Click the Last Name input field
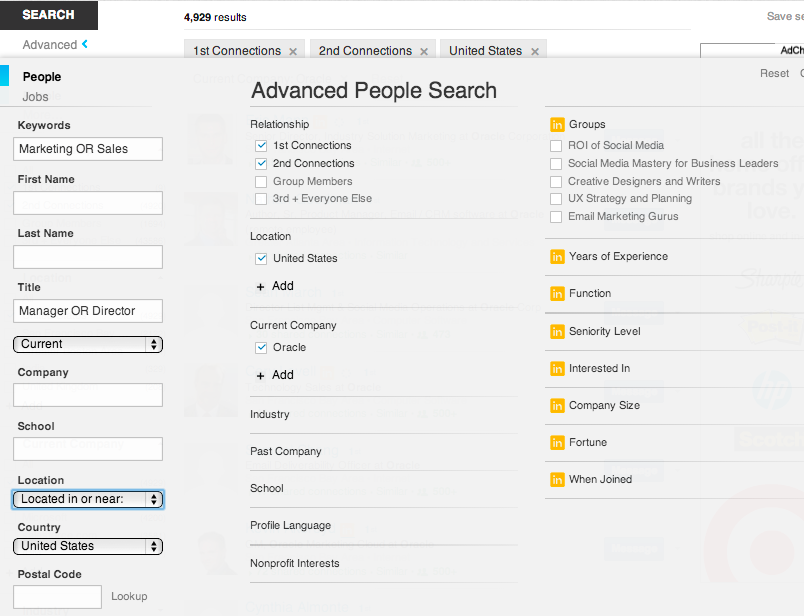Screen dimensions: 804x616 (88, 257)
